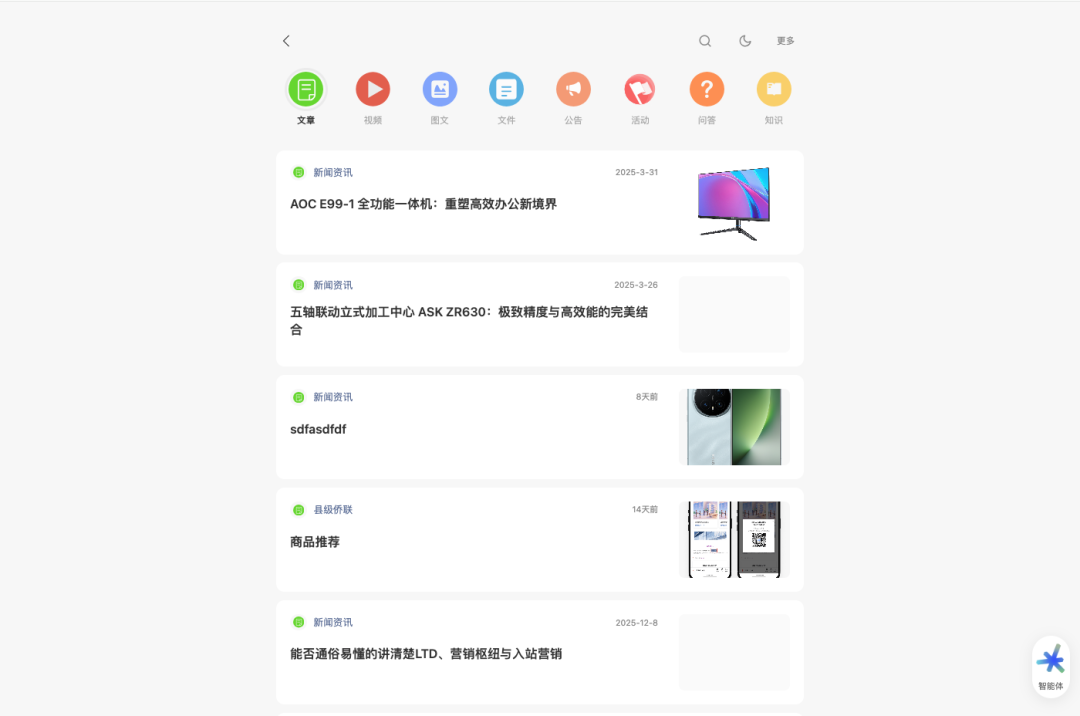Expand the 更多 (More) menu
This screenshot has width=1080, height=716.
tap(785, 41)
